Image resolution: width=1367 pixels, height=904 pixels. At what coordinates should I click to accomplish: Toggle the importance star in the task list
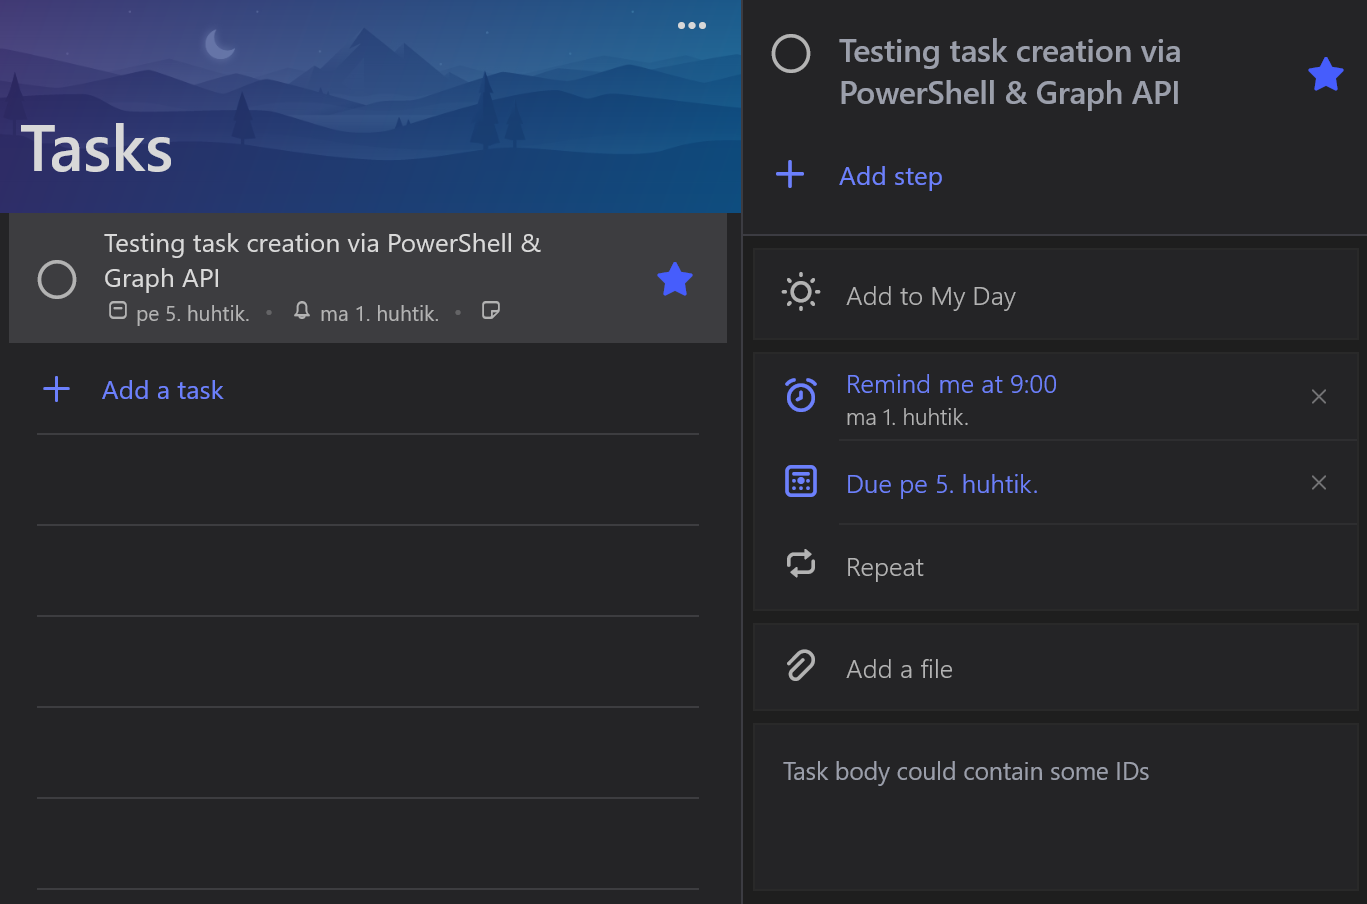[x=675, y=279]
